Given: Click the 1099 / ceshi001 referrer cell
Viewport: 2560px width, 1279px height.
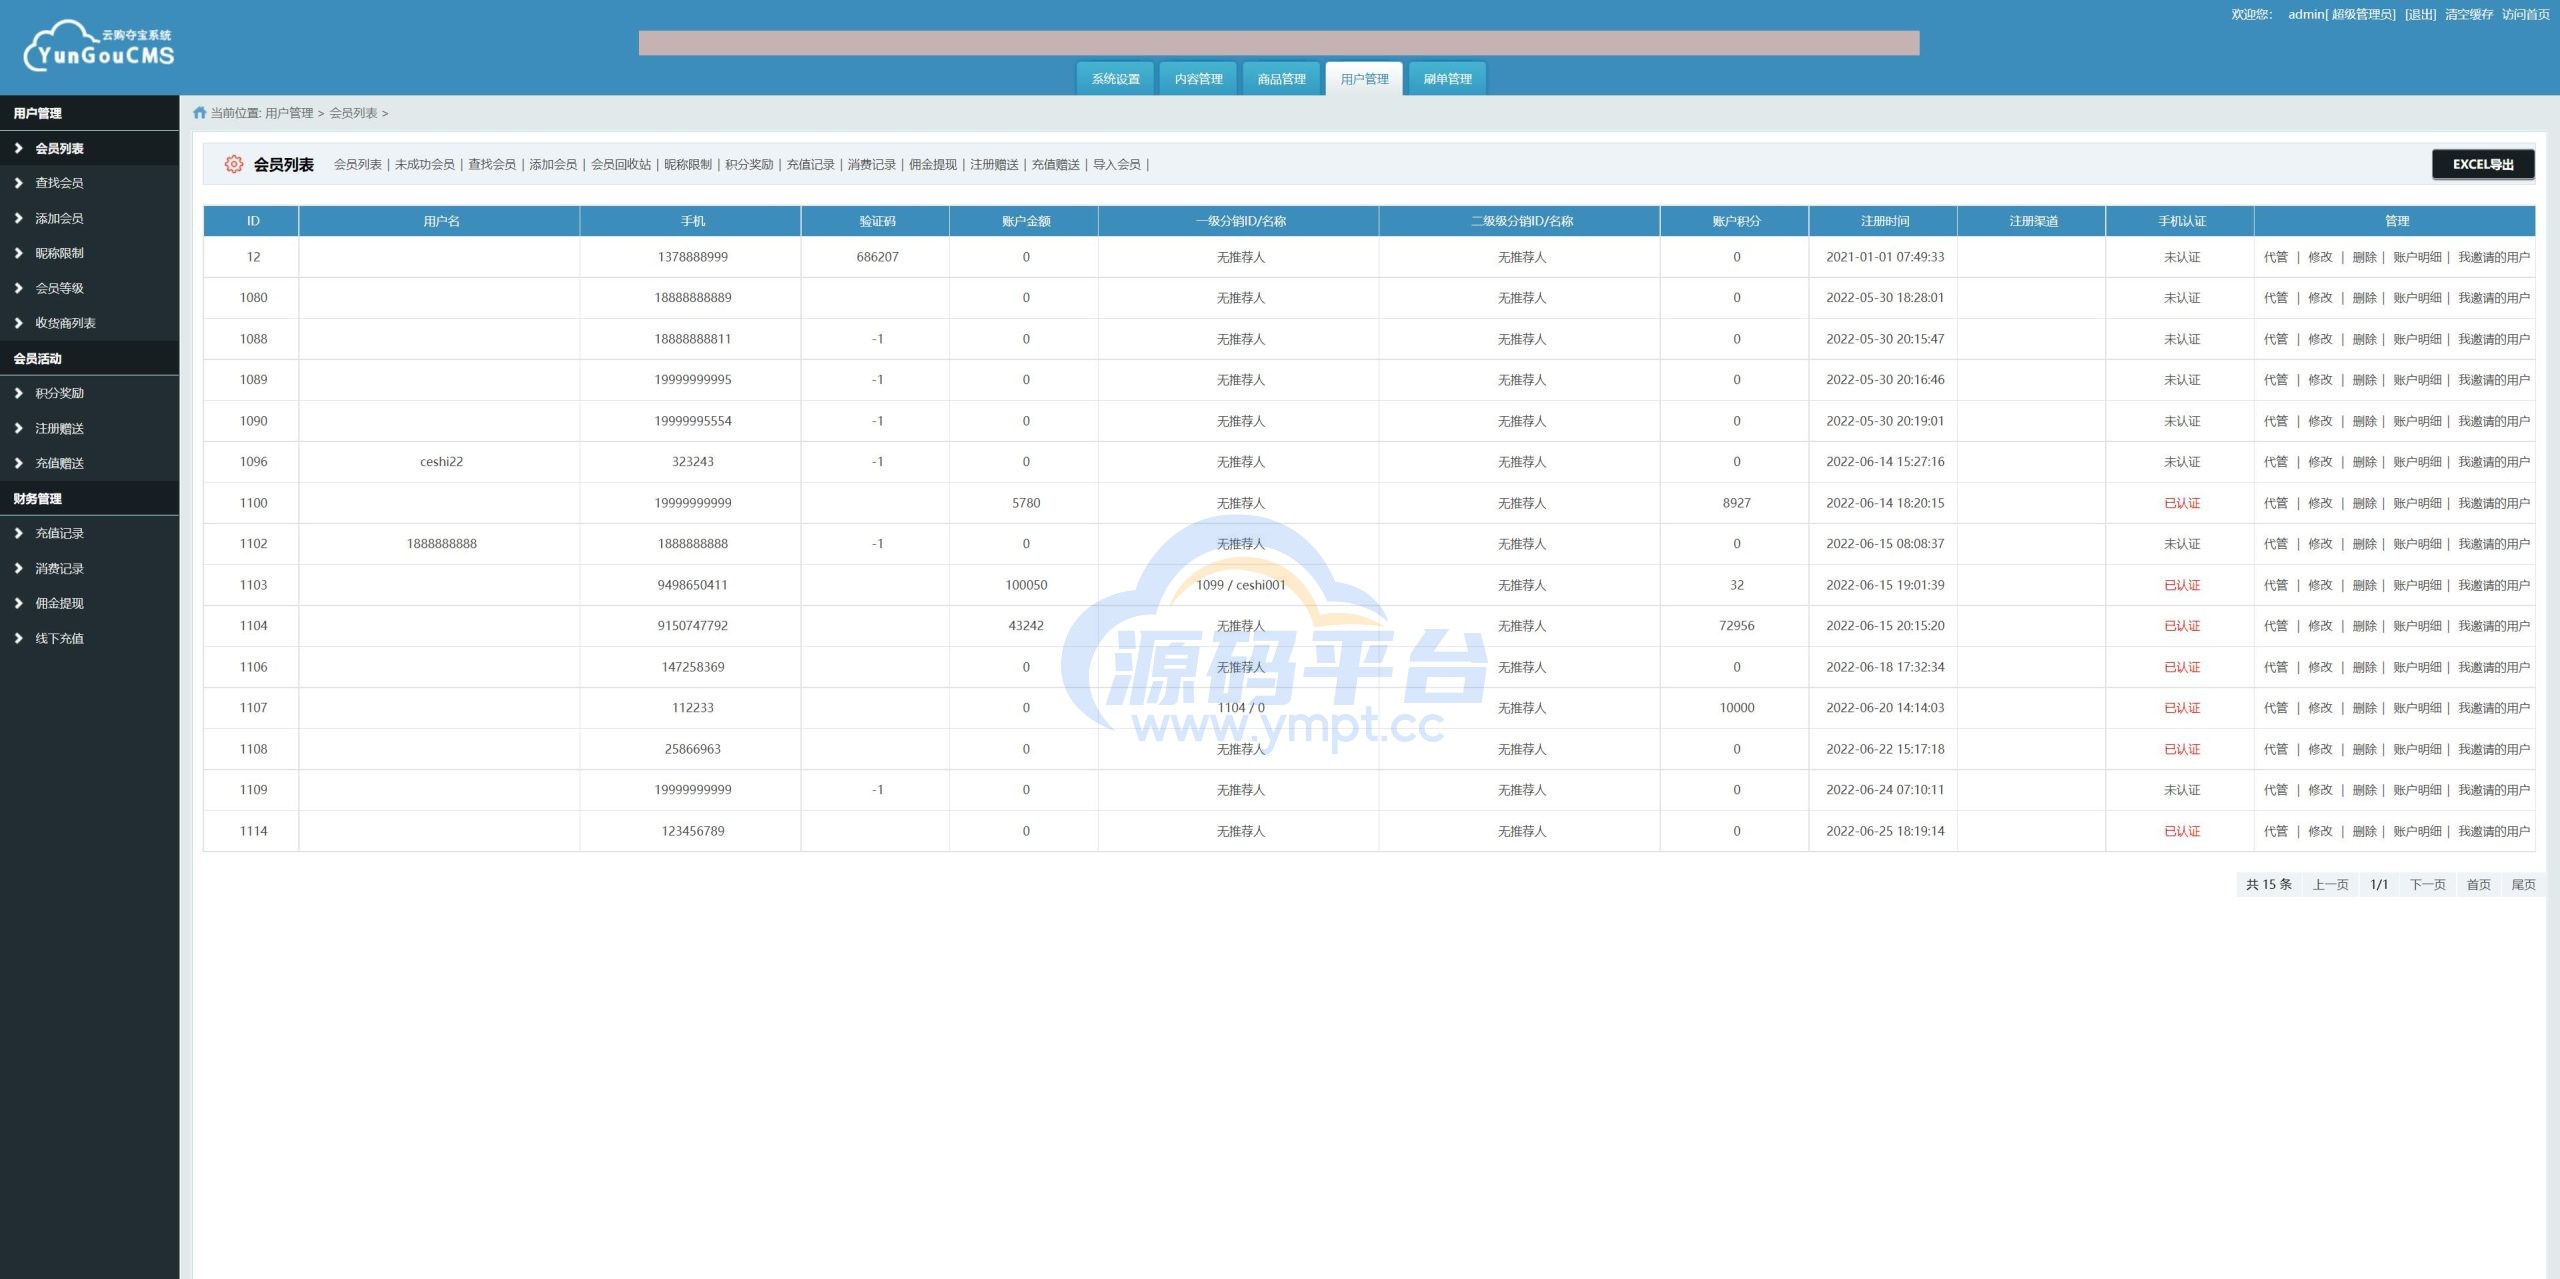Looking at the screenshot, I should click(x=1240, y=585).
